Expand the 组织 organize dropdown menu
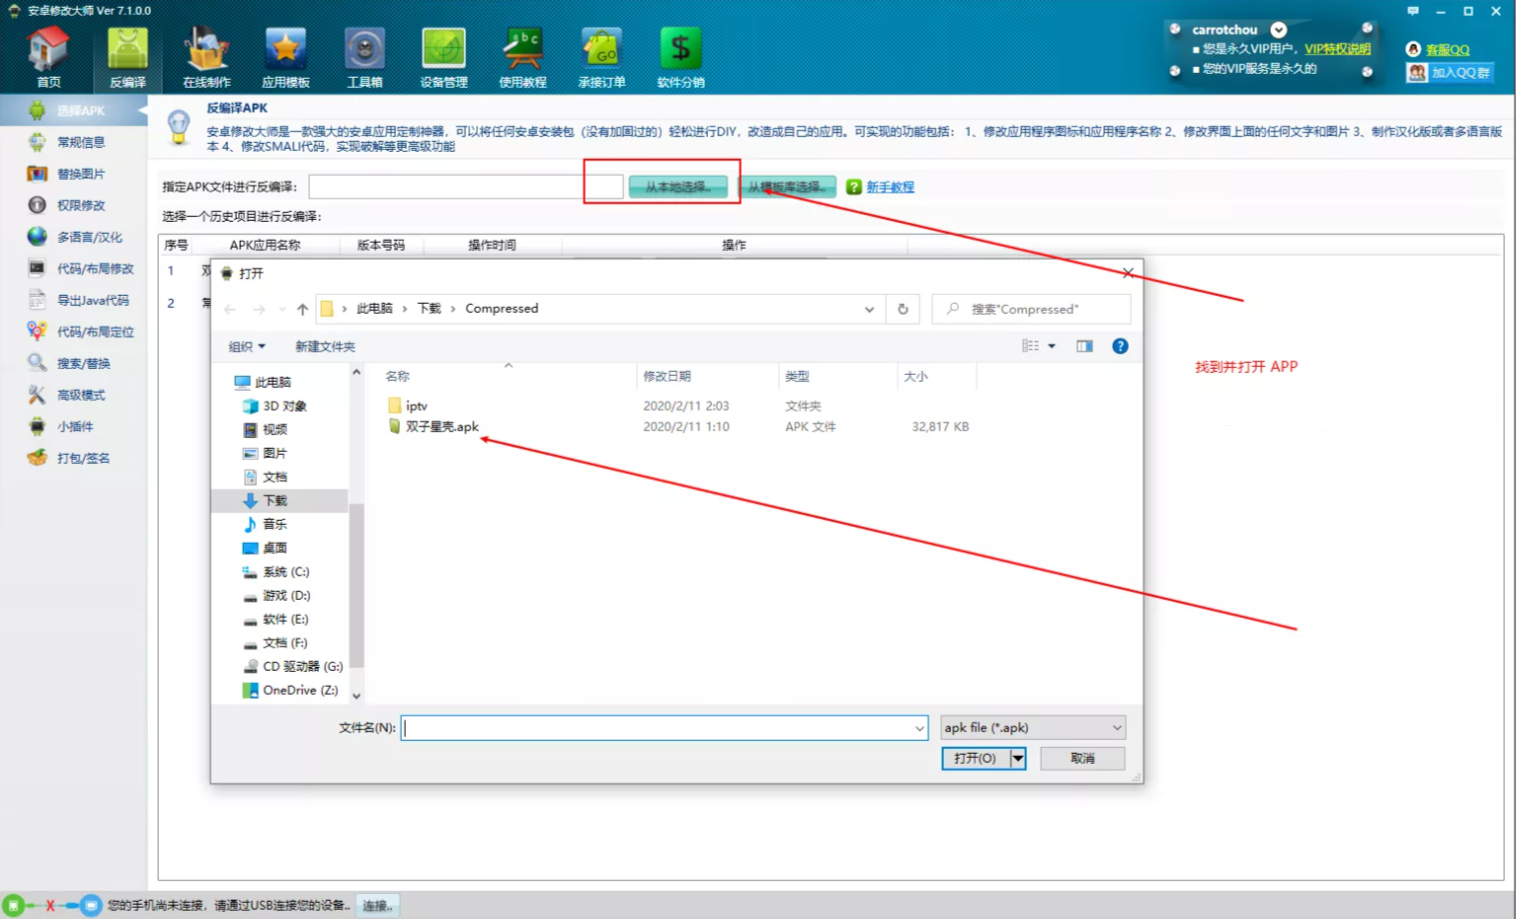This screenshot has height=919, width=1517. pos(246,347)
